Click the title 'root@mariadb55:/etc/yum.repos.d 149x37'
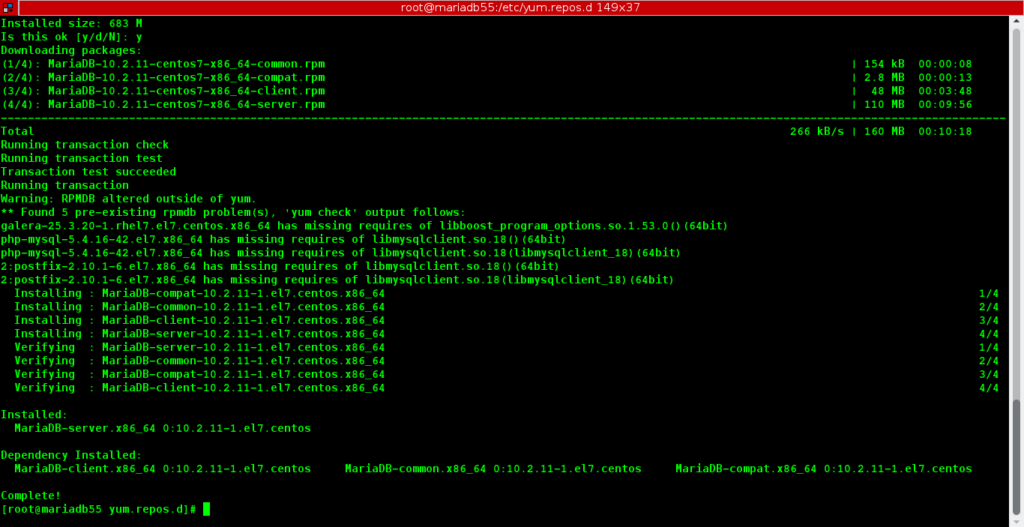Viewport: 1024px width, 527px height. [x=520, y=8]
